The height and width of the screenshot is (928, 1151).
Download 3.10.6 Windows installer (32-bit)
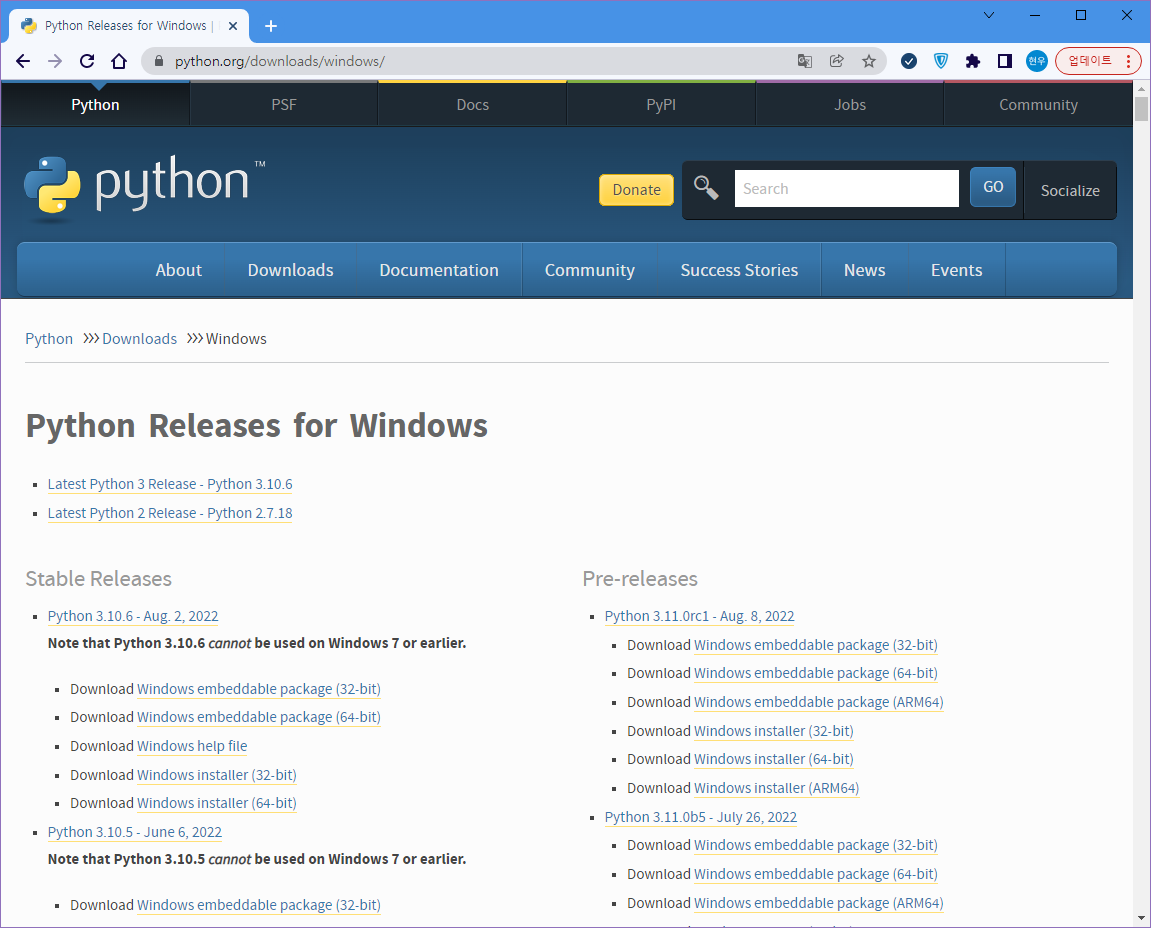217,775
